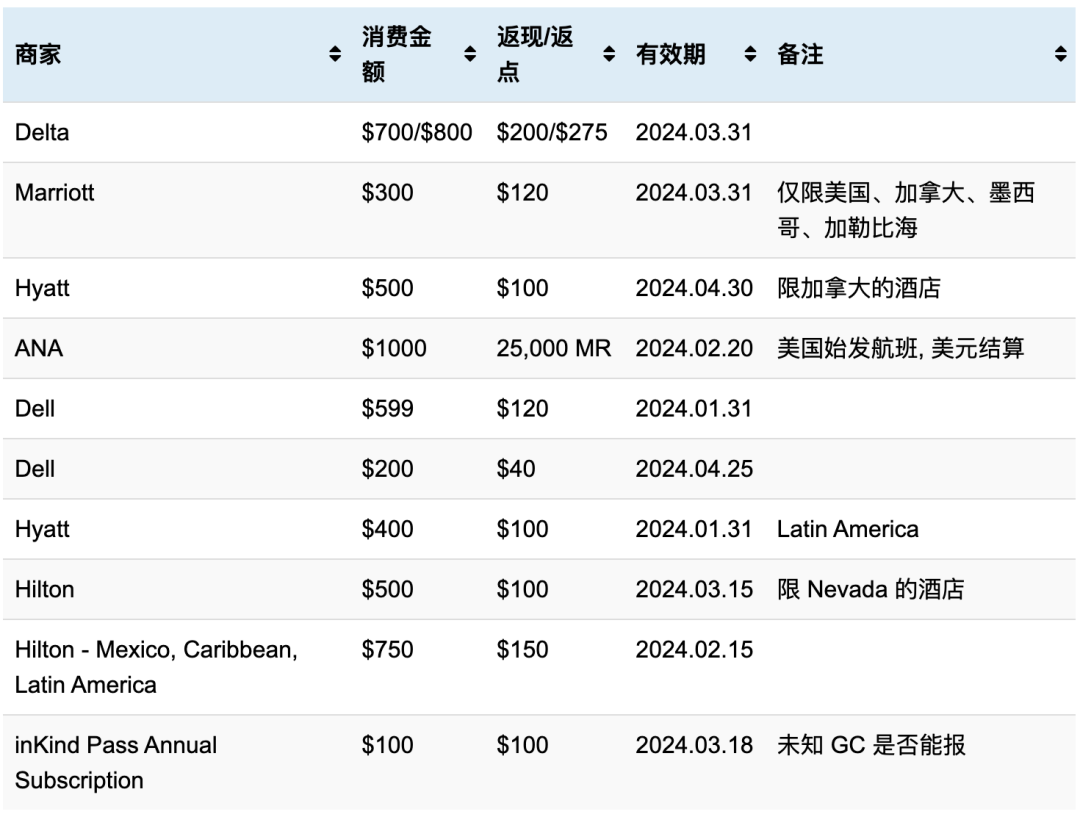This screenshot has height=817, width=1080.
Task: Click the 25,000 MR reward value
Action: point(554,348)
